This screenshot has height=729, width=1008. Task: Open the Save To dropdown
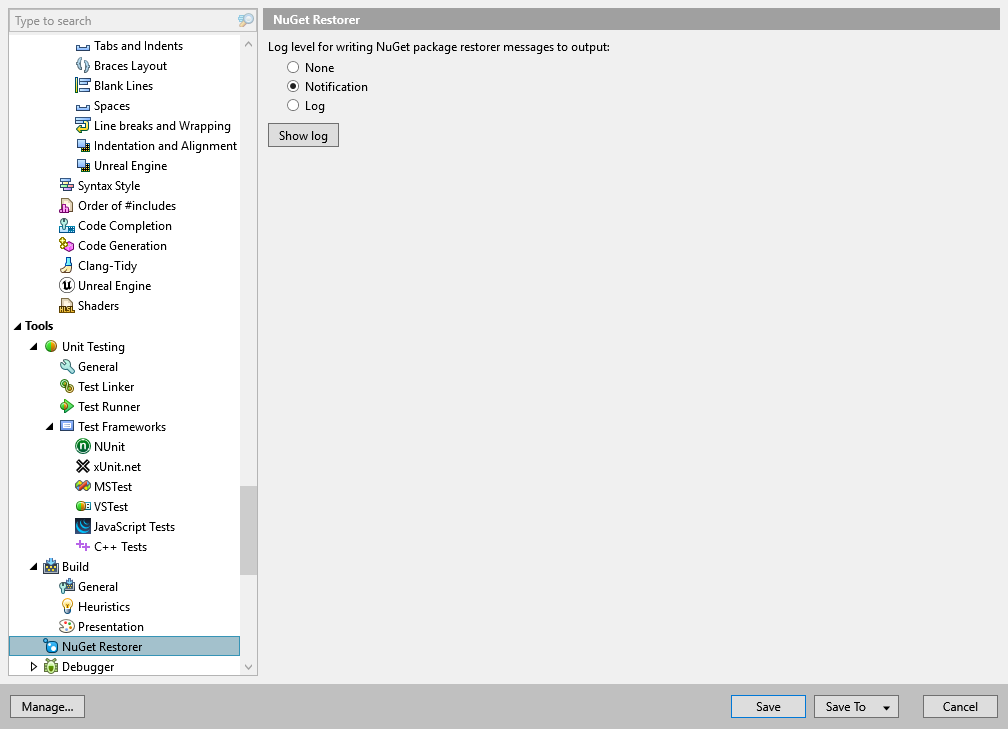pos(856,706)
